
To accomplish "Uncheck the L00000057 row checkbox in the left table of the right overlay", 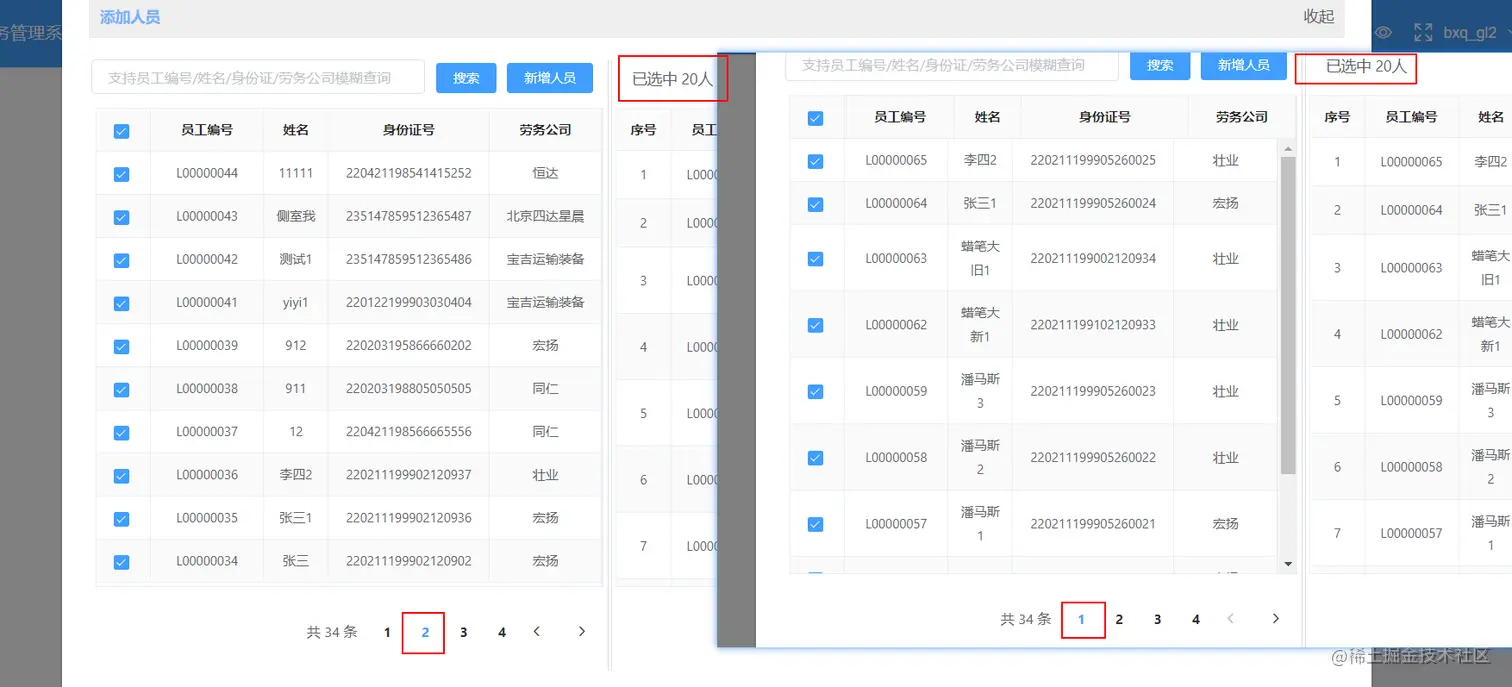I will click(815, 524).
